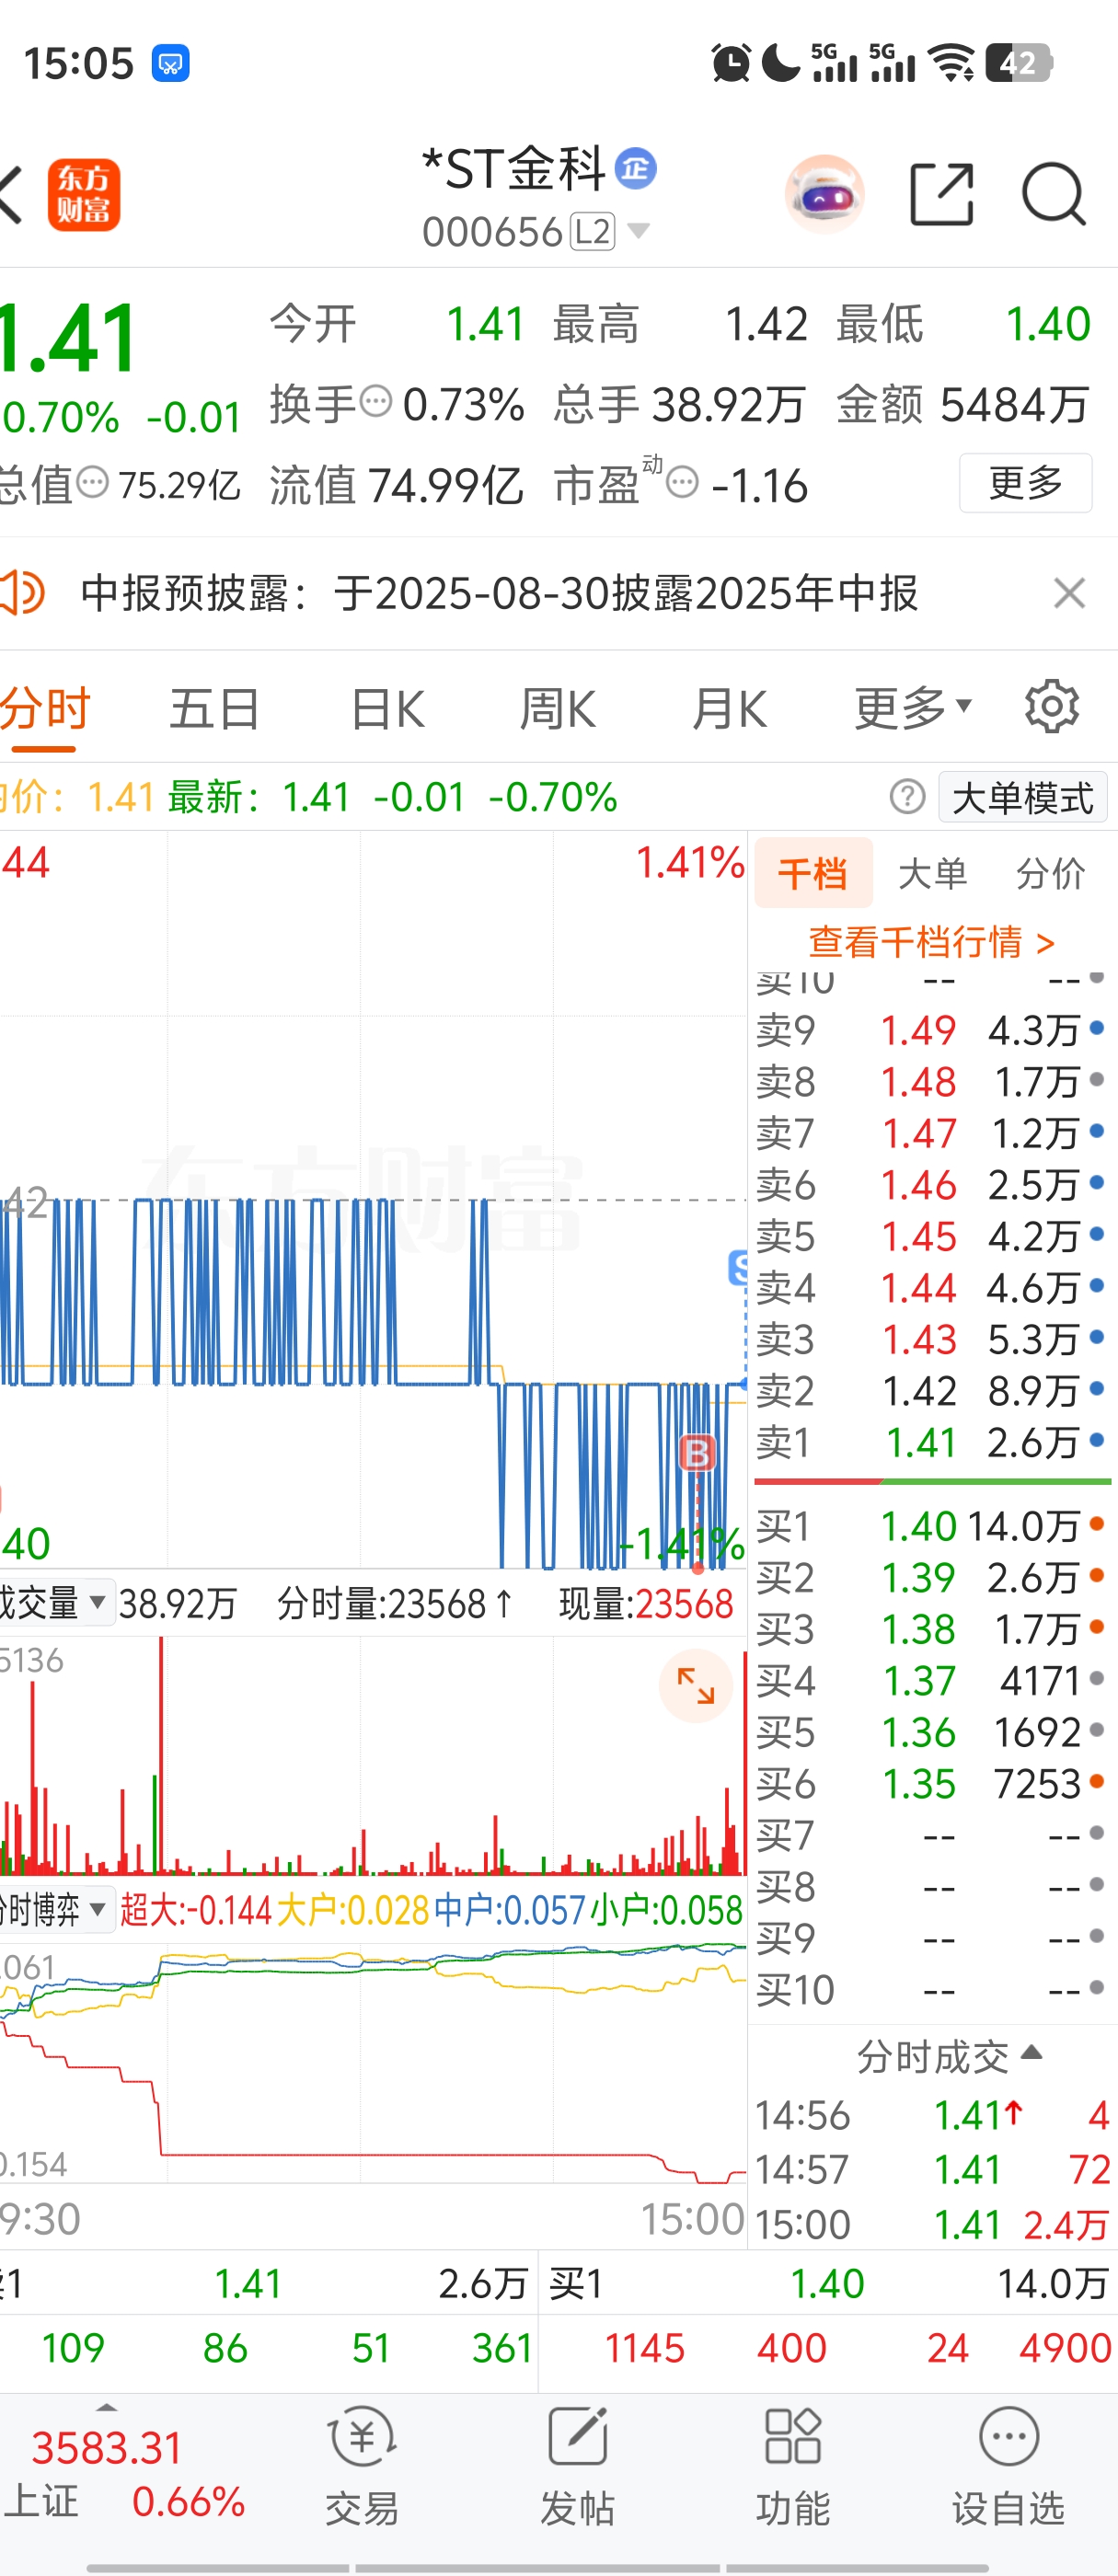Open 更多 quote details button
The height and width of the screenshot is (2576, 1118).
[1025, 483]
